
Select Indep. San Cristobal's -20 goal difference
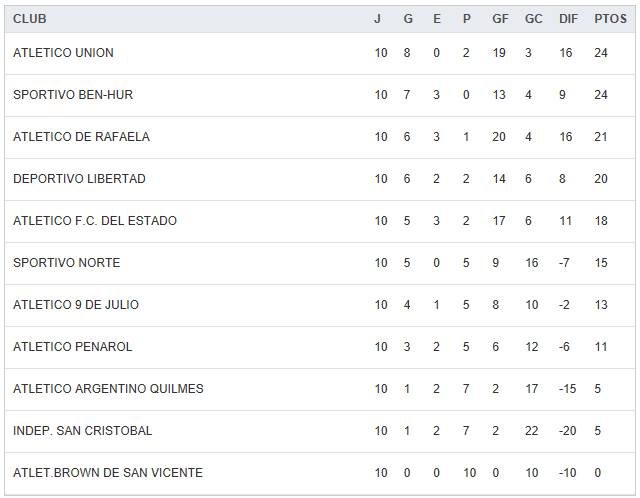[x=568, y=431]
